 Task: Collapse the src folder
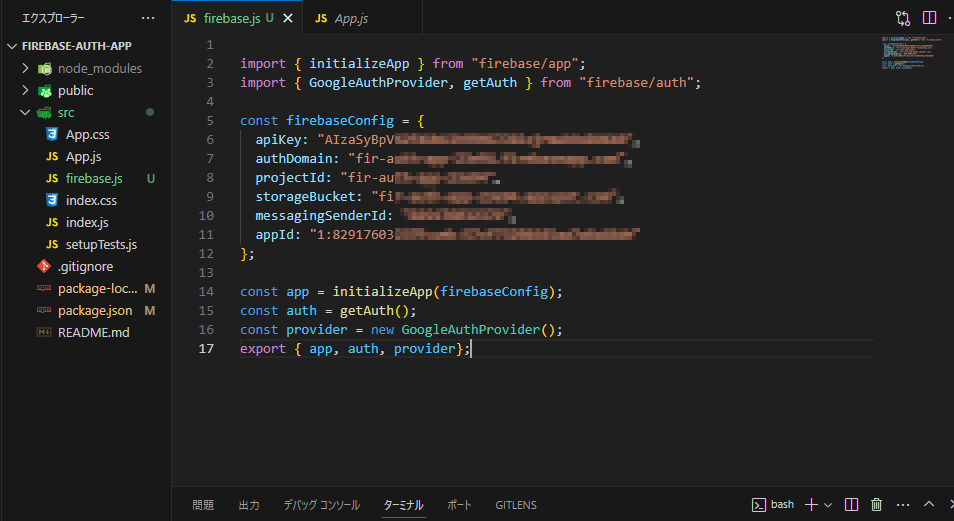(x=25, y=112)
